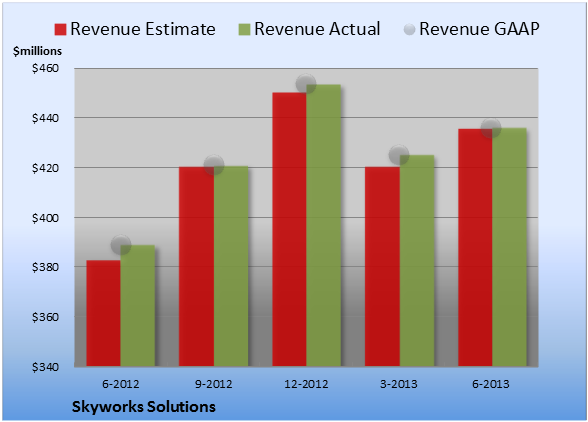Select the red estimate bar for 6-2012
The image size is (588, 422).
[x=104, y=313]
